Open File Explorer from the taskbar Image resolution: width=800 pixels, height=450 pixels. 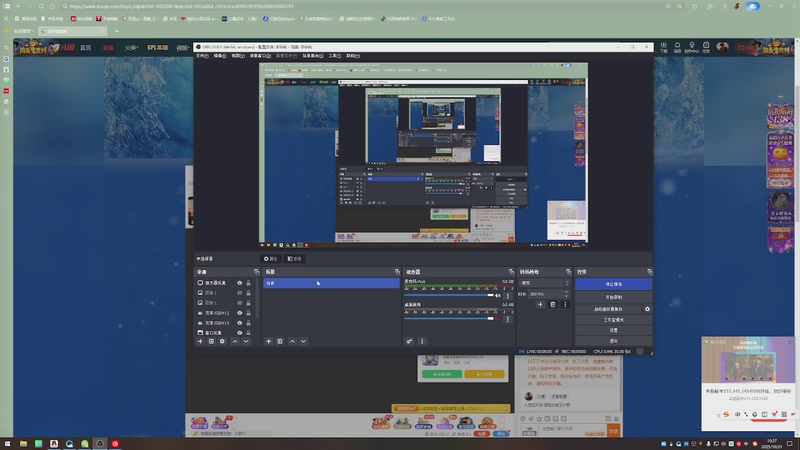coord(23,444)
